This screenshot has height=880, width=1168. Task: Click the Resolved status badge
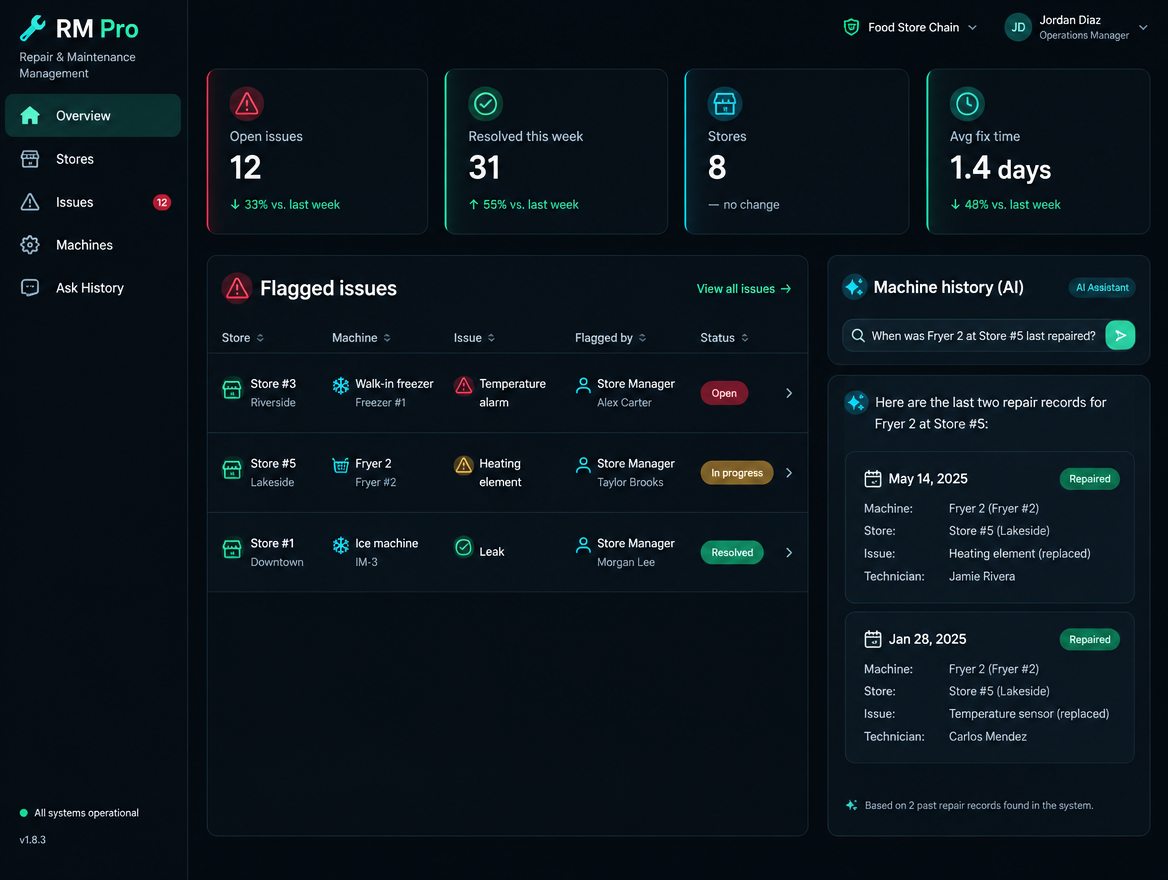click(732, 552)
